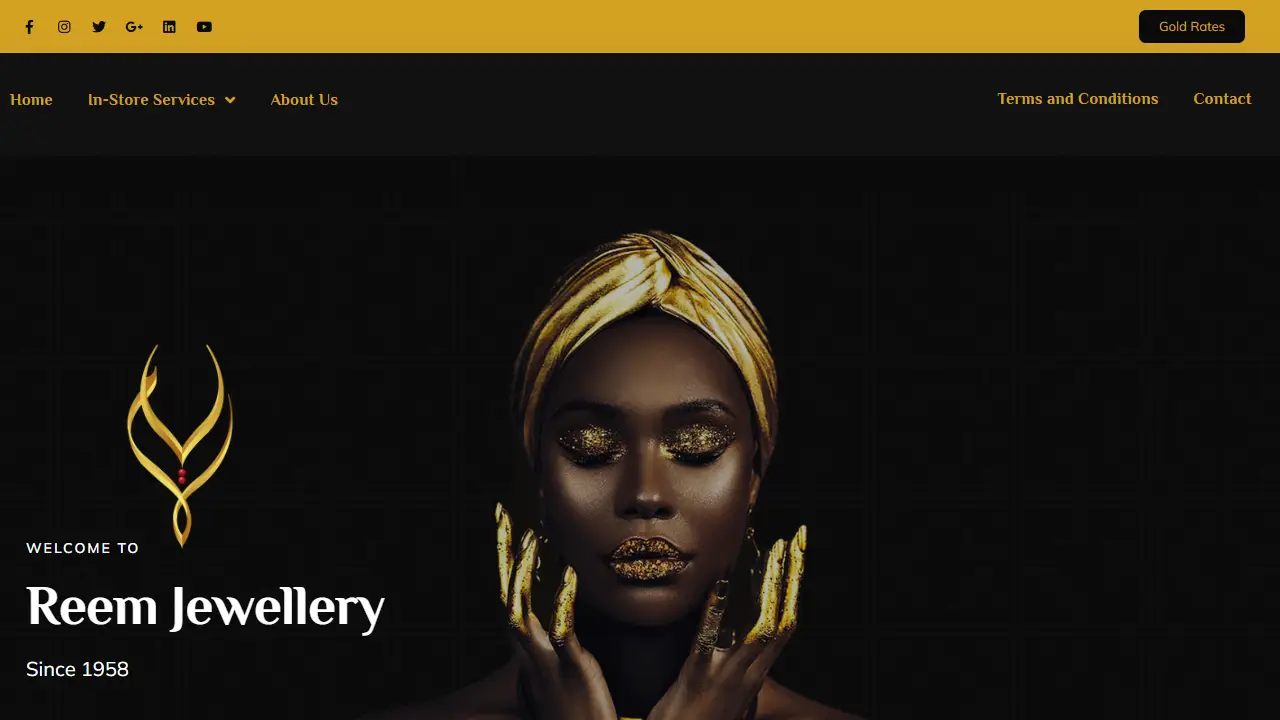
Task: Select the Contact menu link
Action: (1222, 99)
